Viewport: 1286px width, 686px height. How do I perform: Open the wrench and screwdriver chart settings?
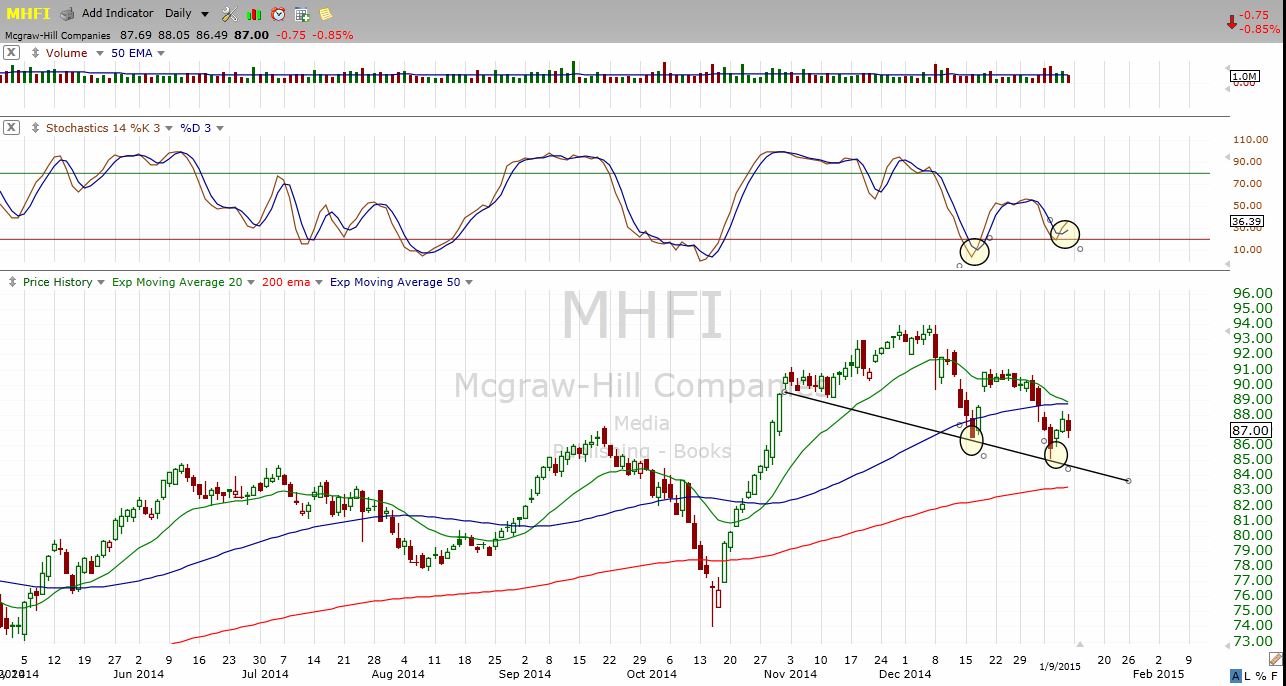point(229,14)
